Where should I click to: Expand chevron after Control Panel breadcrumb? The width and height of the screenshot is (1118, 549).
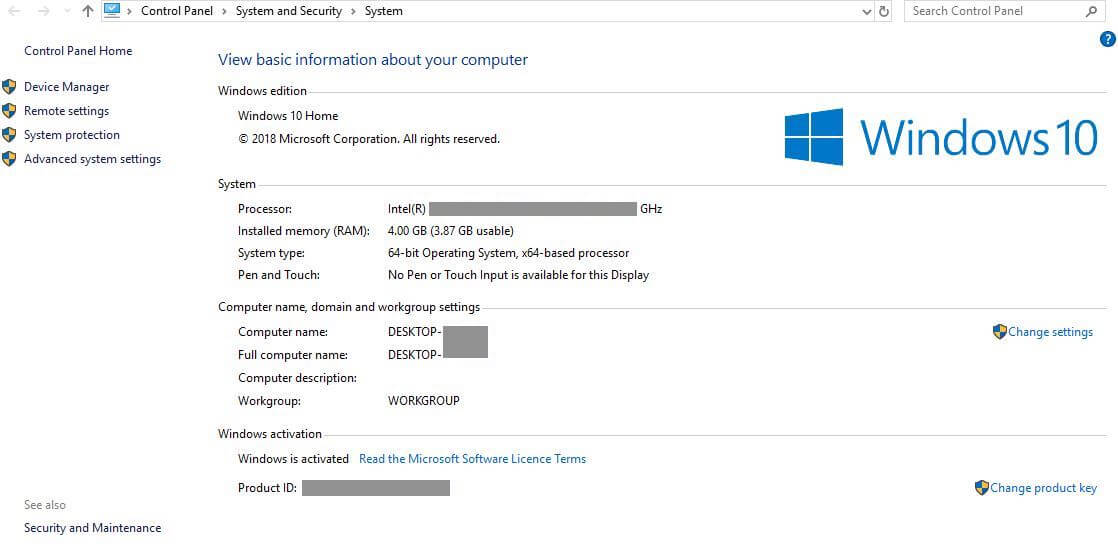coord(225,11)
